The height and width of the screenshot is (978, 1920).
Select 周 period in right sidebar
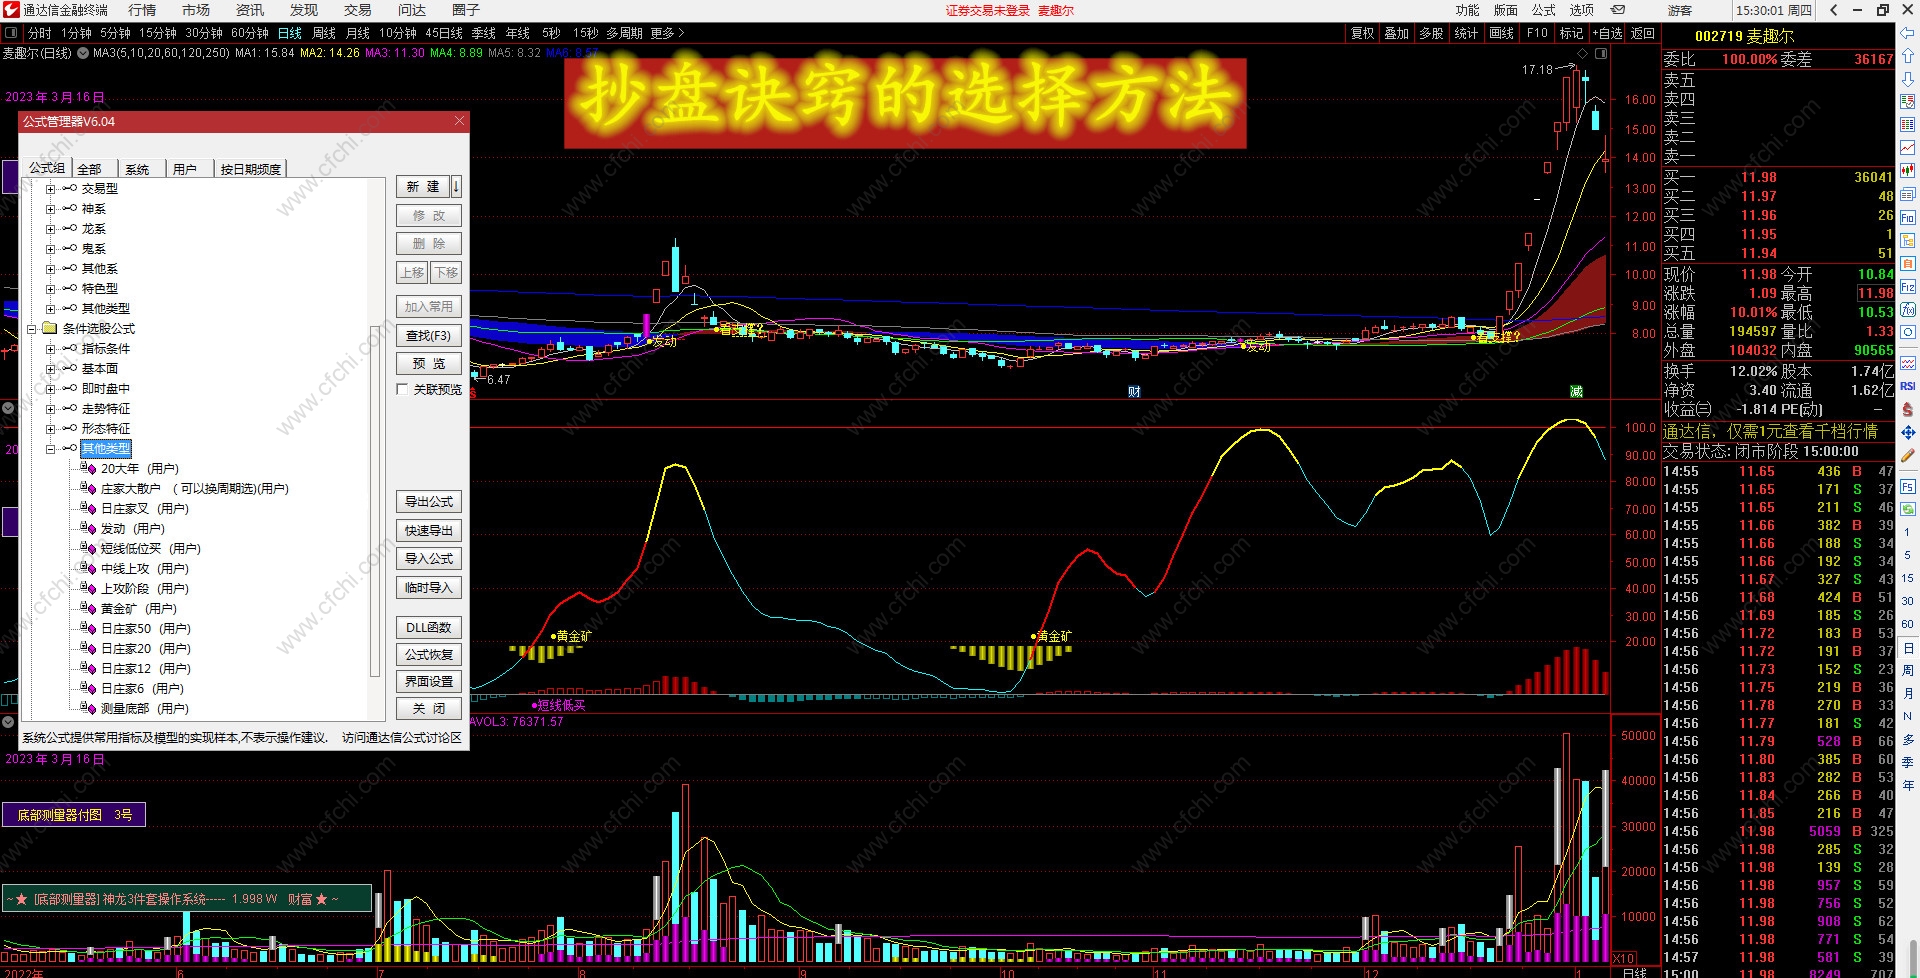(x=1908, y=670)
